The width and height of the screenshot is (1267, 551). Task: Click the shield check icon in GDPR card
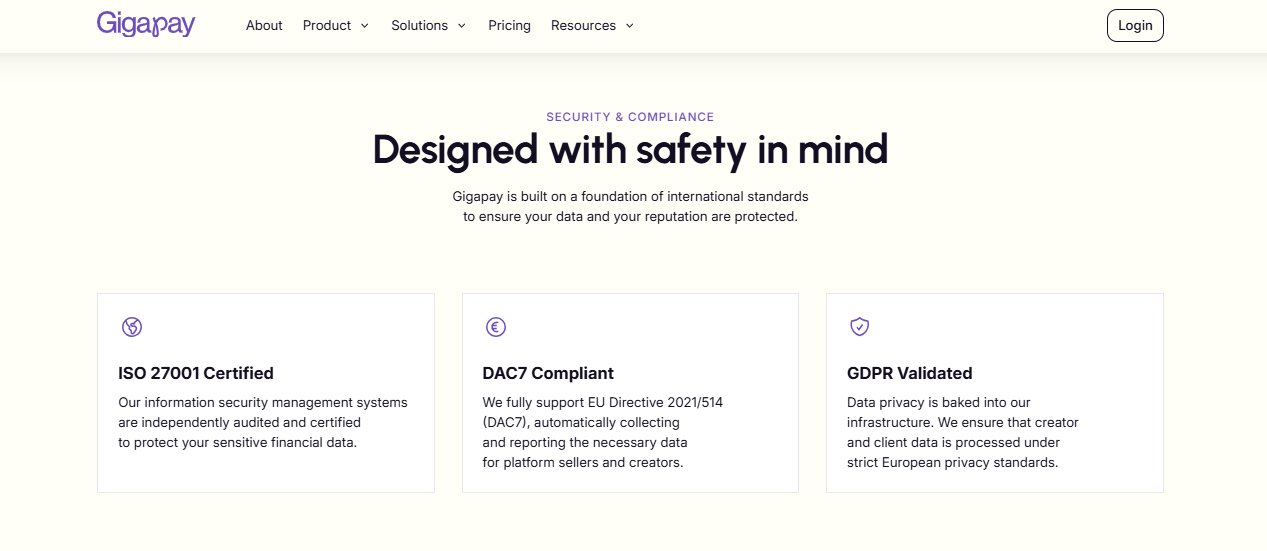point(859,327)
